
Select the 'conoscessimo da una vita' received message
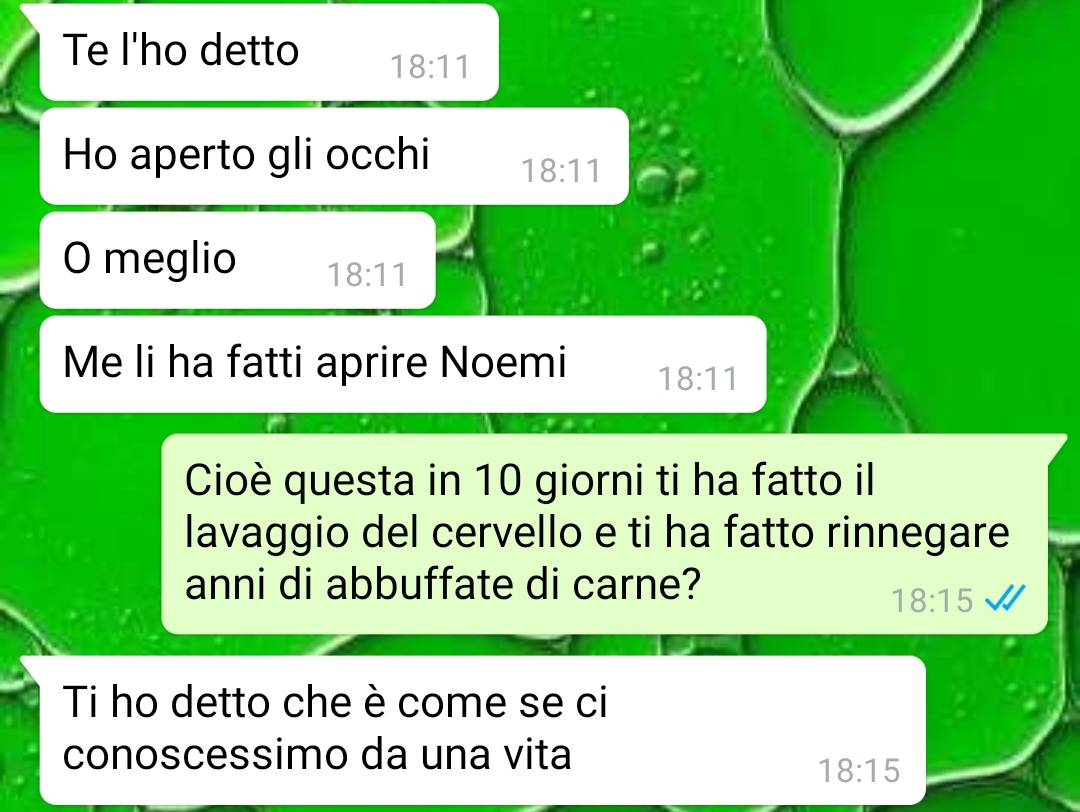click(482, 730)
